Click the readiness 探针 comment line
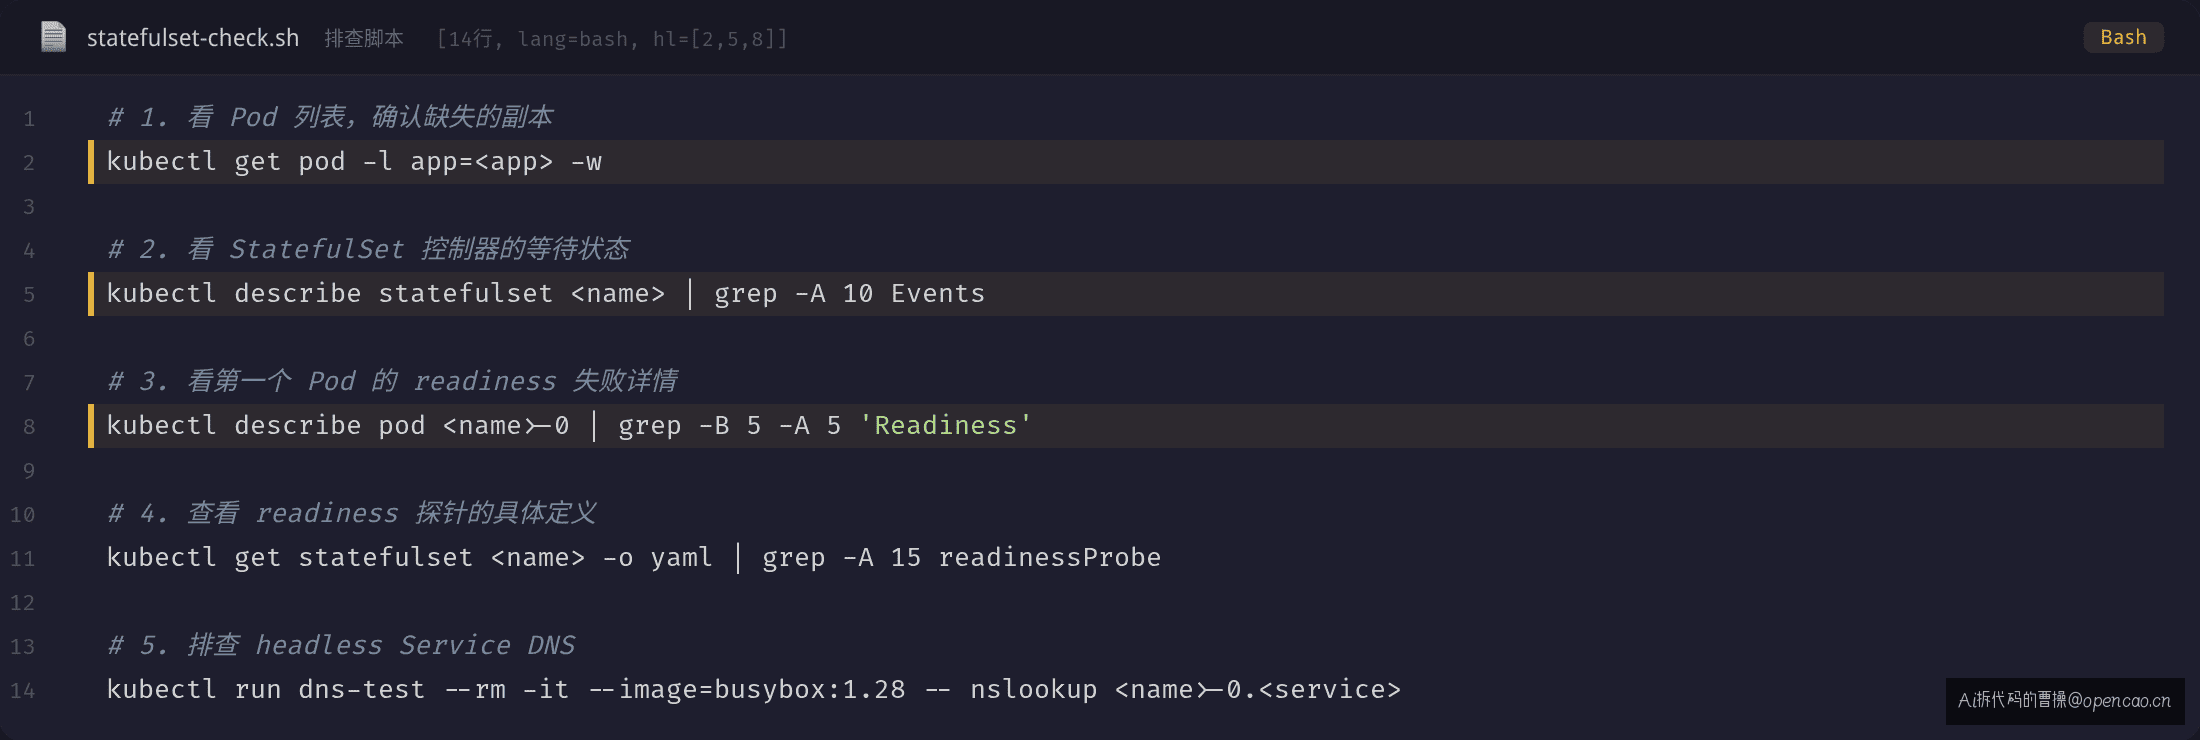 352,513
